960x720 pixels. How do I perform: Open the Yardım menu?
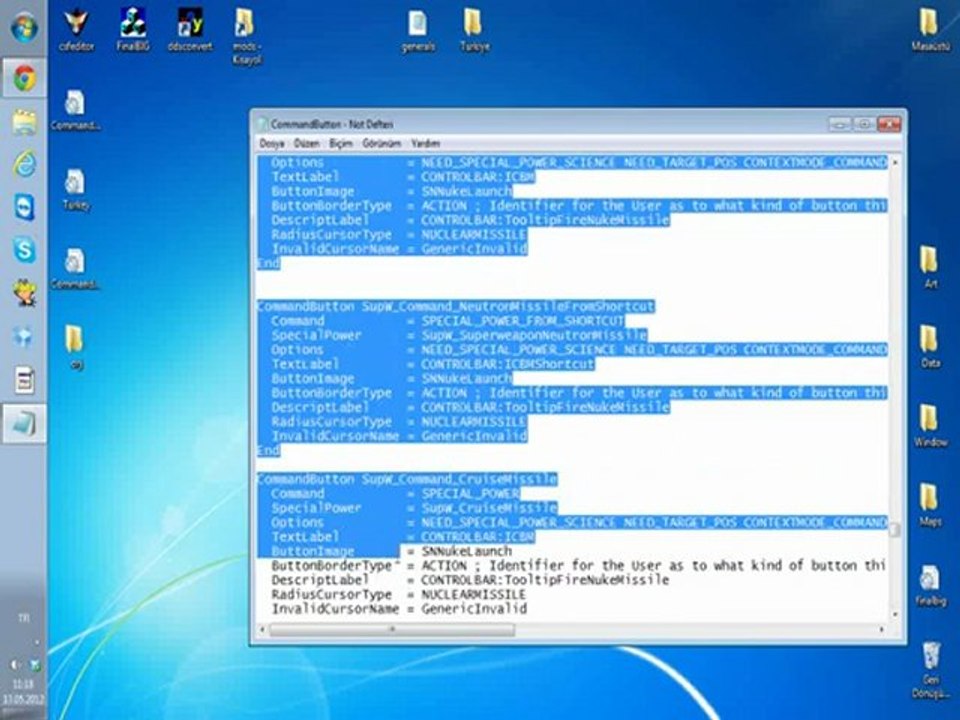pos(426,144)
